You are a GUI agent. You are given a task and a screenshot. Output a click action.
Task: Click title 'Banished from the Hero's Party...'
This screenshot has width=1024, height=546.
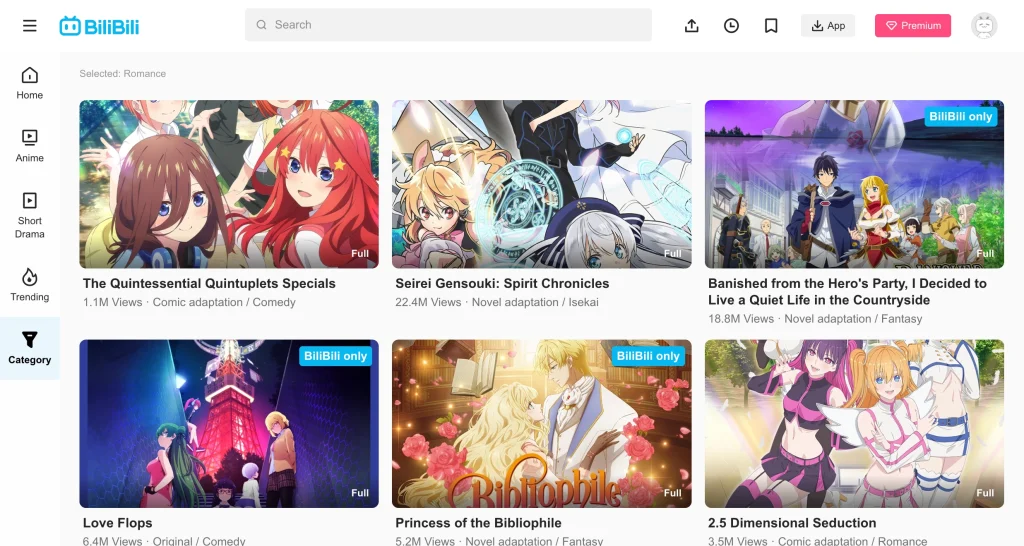847,292
